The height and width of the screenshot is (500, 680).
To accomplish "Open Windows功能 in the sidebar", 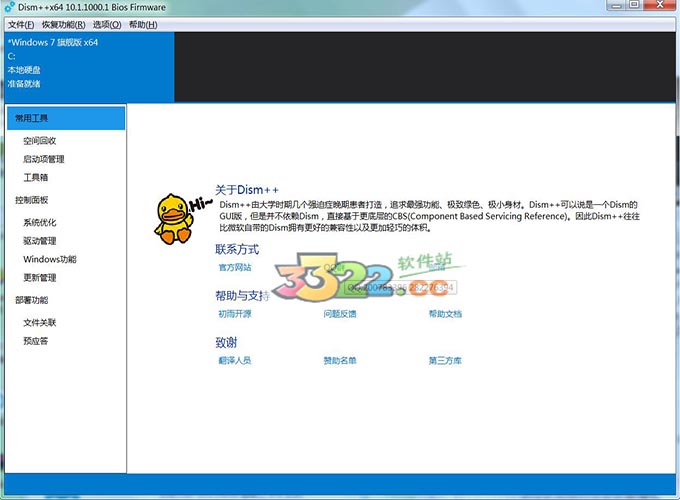I will tap(50, 259).
